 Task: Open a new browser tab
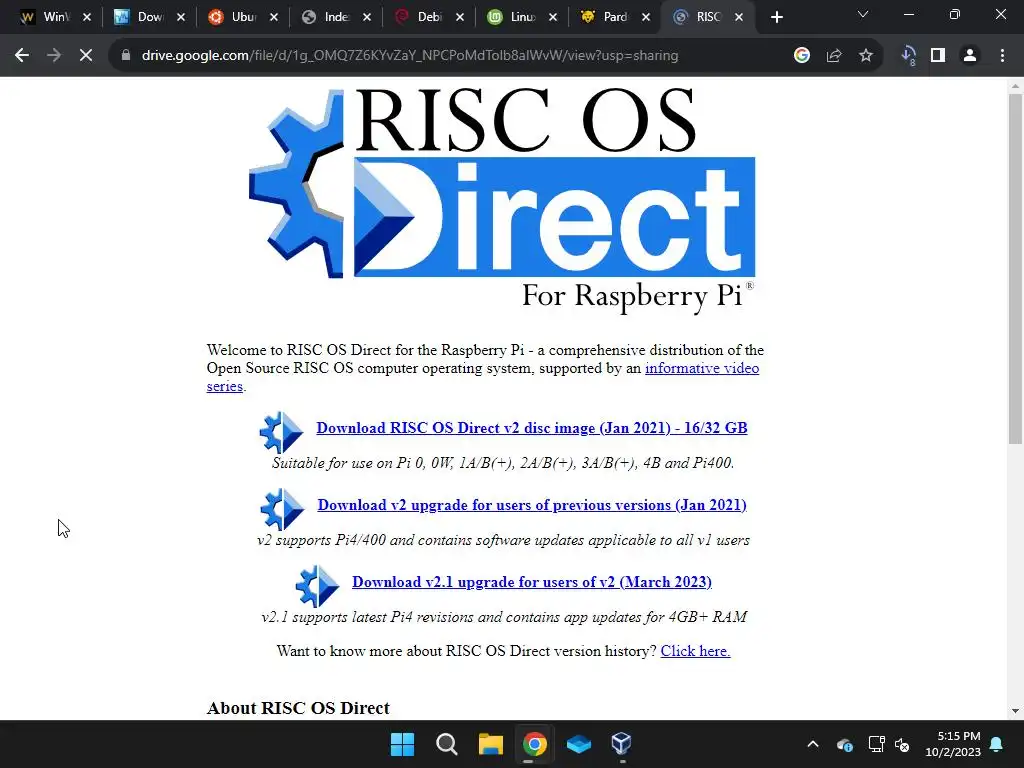pos(776,17)
